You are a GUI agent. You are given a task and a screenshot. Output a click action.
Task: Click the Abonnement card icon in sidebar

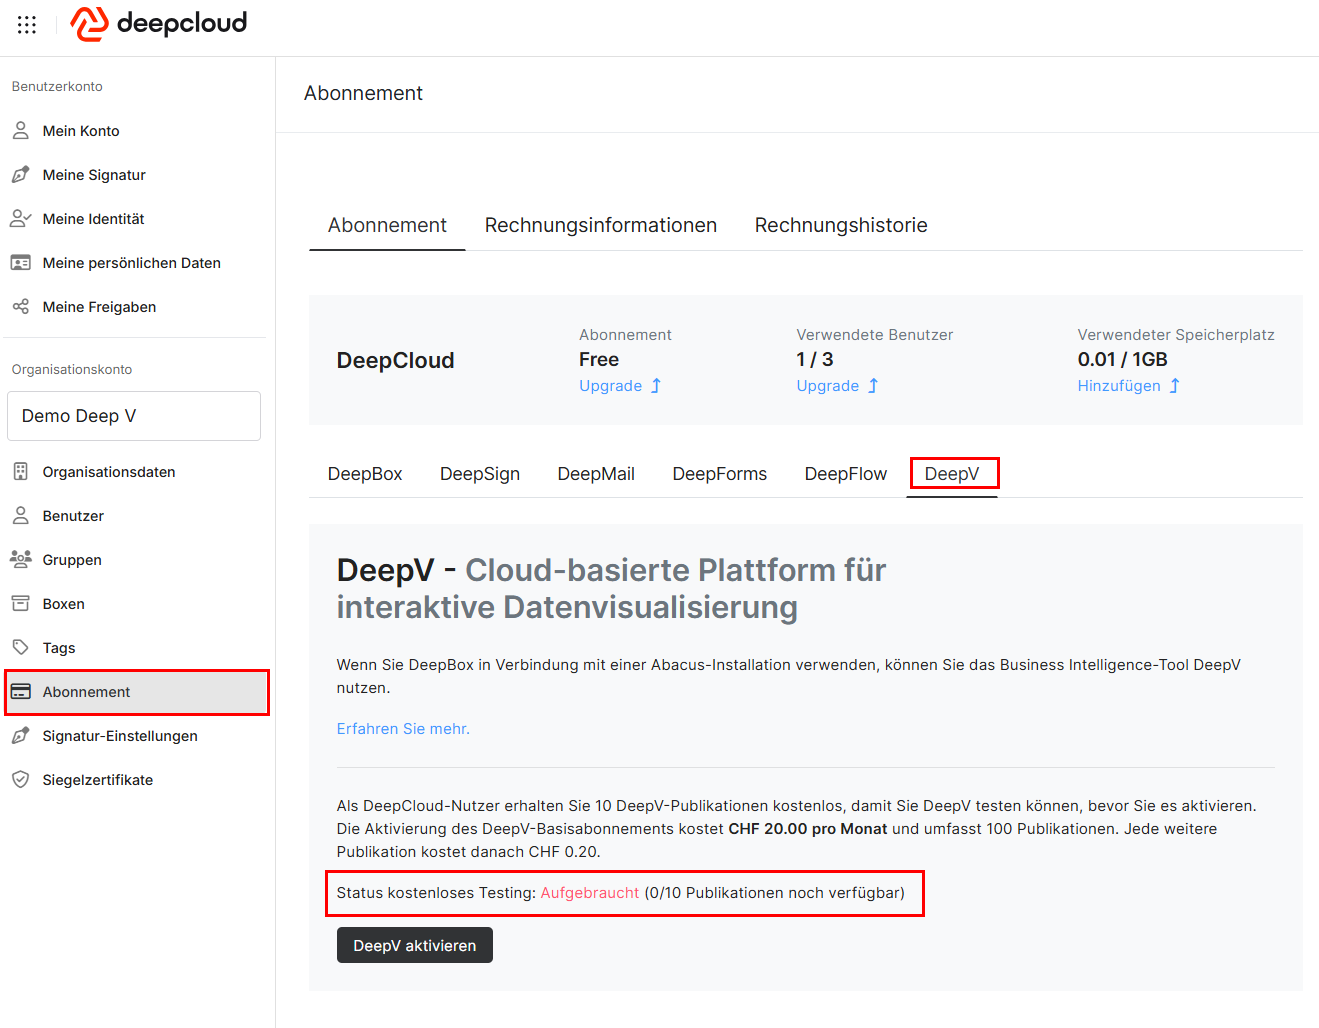(x=20, y=692)
